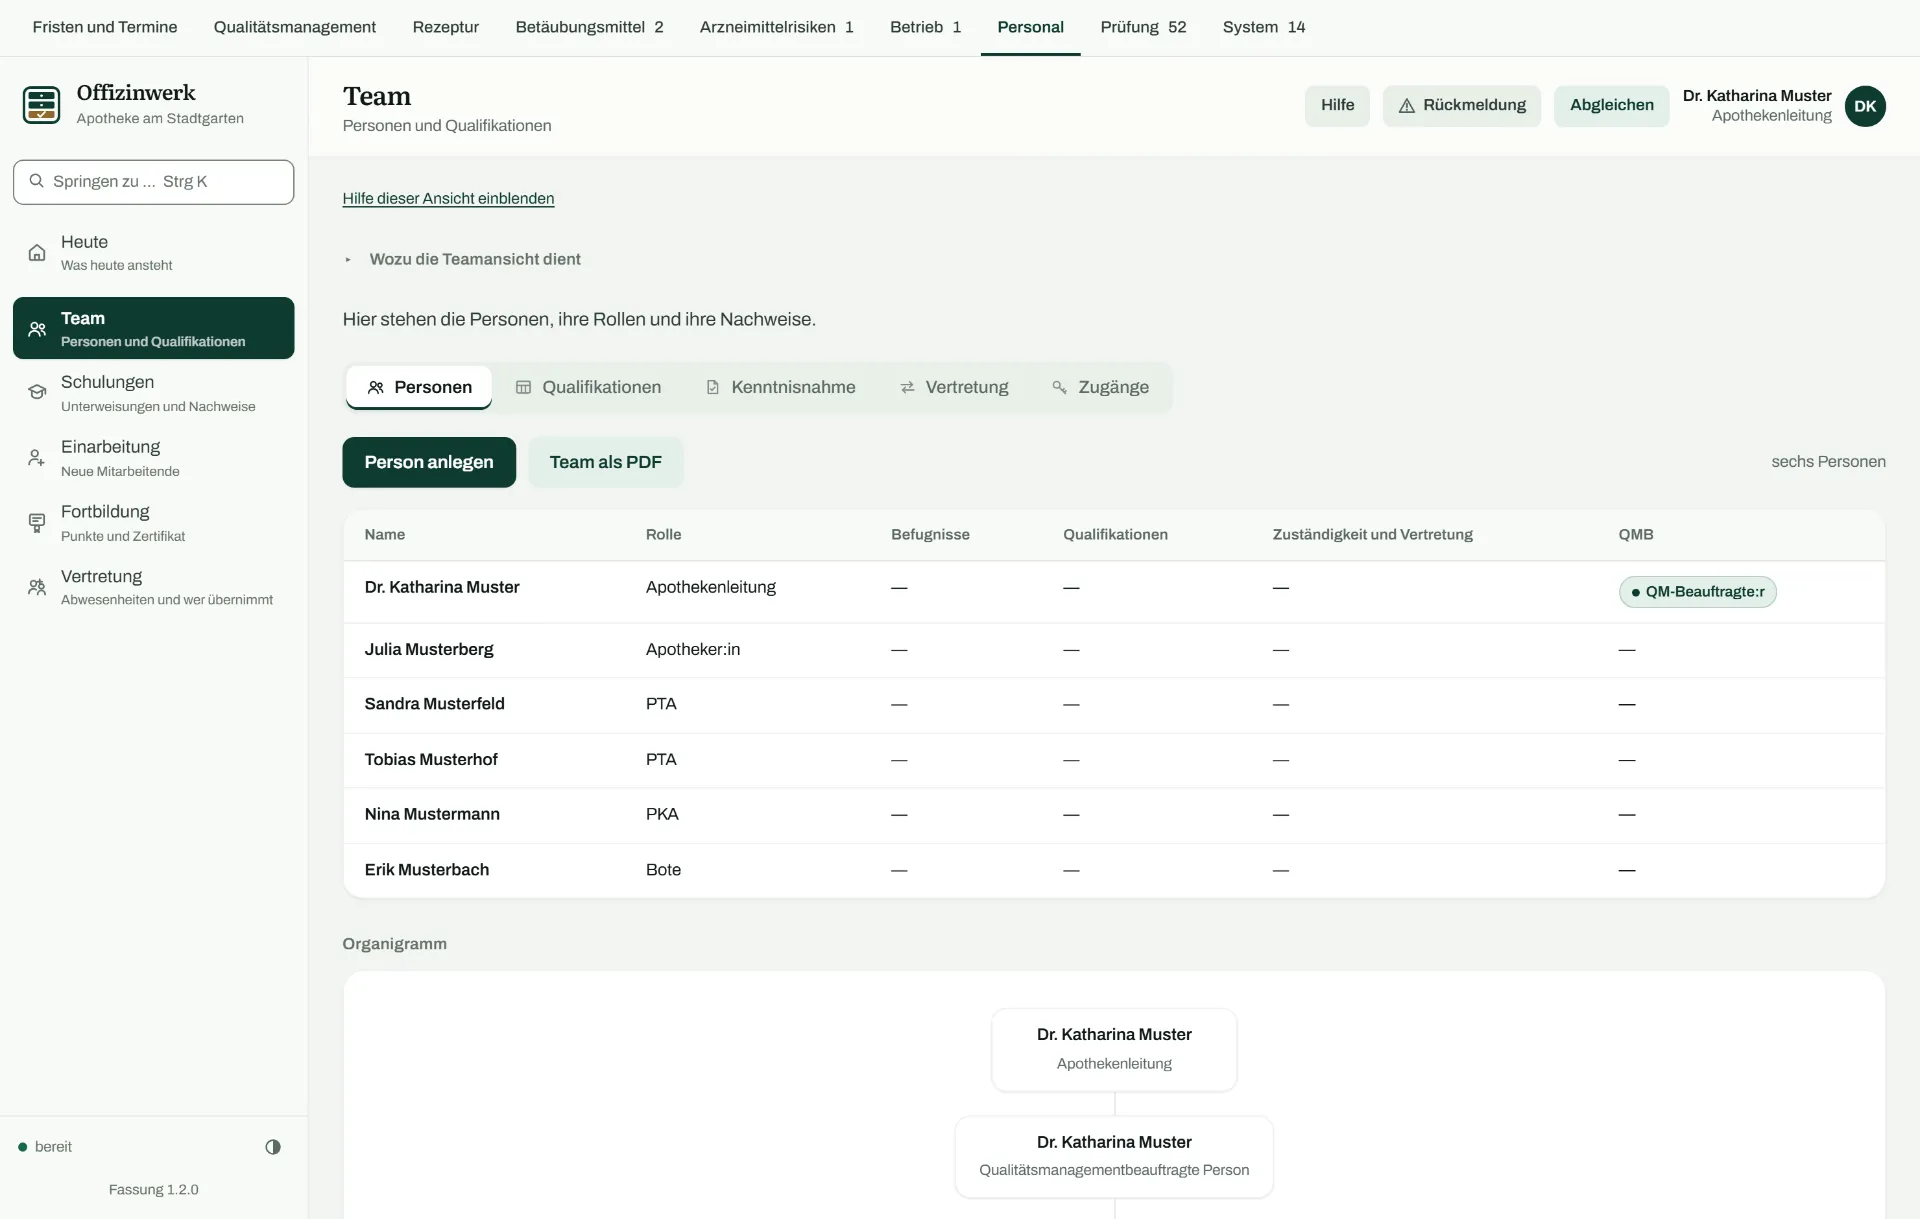The image size is (1920, 1219).
Task: Click the Rolle column header
Action: (663, 535)
